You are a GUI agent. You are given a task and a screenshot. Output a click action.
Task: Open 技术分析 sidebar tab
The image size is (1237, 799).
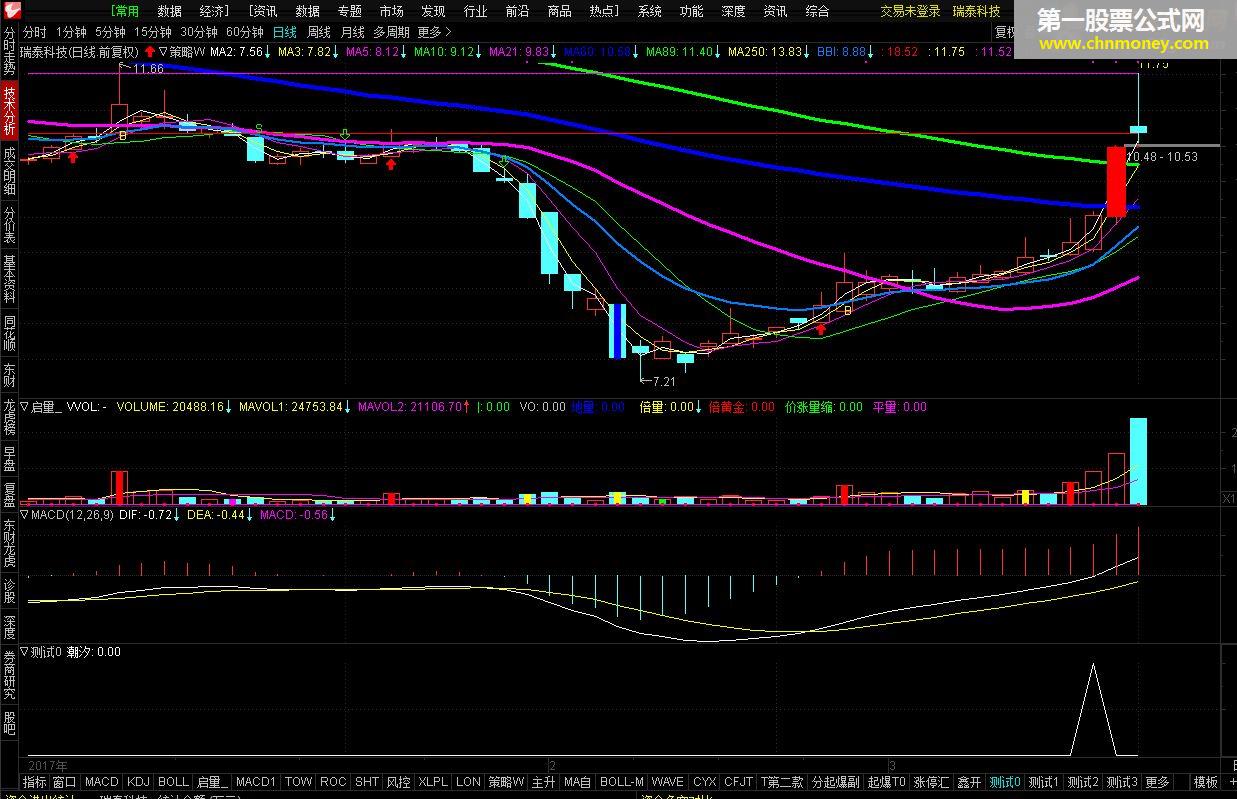(9, 110)
